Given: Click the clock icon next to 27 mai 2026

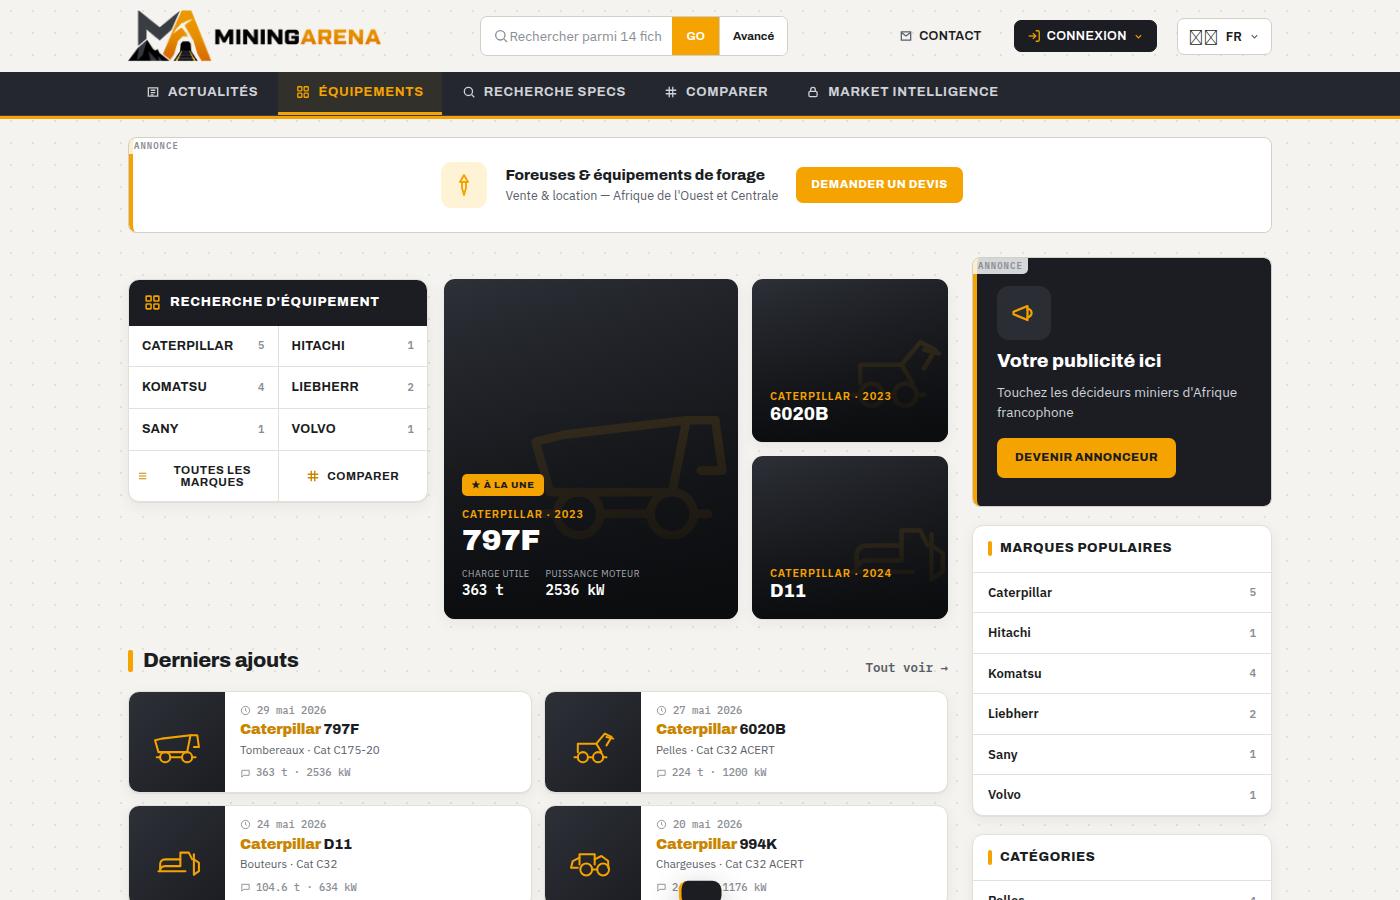Looking at the screenshot, I should pyautogui.click(x=662, y=711).
